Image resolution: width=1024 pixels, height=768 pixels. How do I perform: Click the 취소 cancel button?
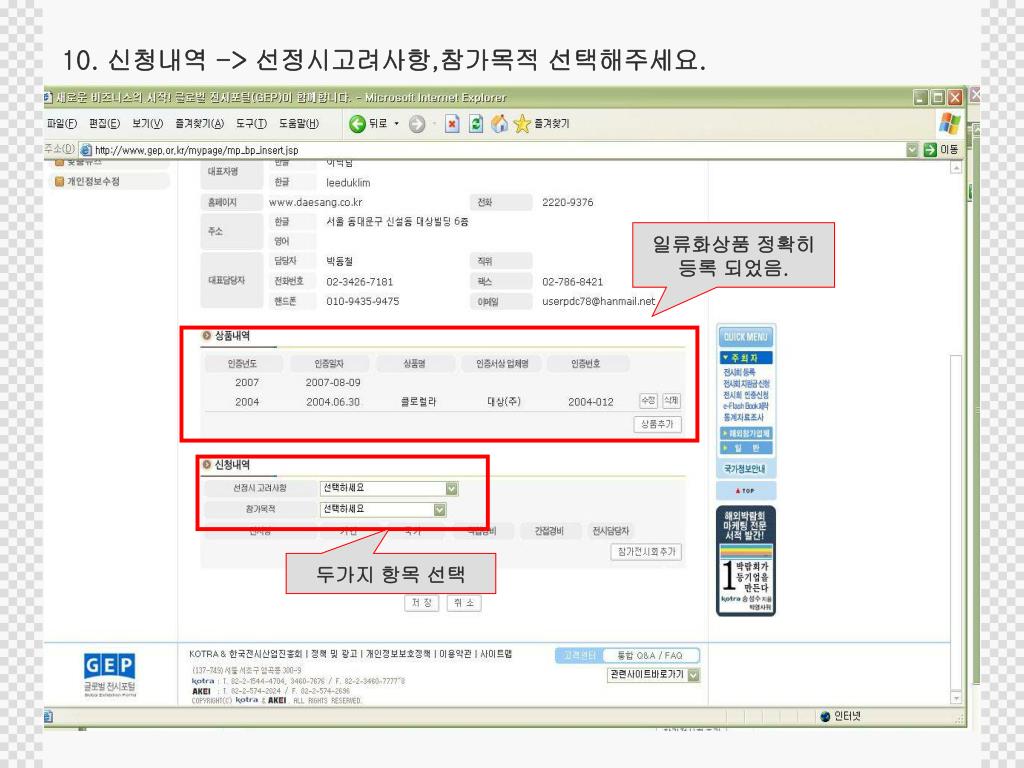pyautogui.click(x=464, y=603)
